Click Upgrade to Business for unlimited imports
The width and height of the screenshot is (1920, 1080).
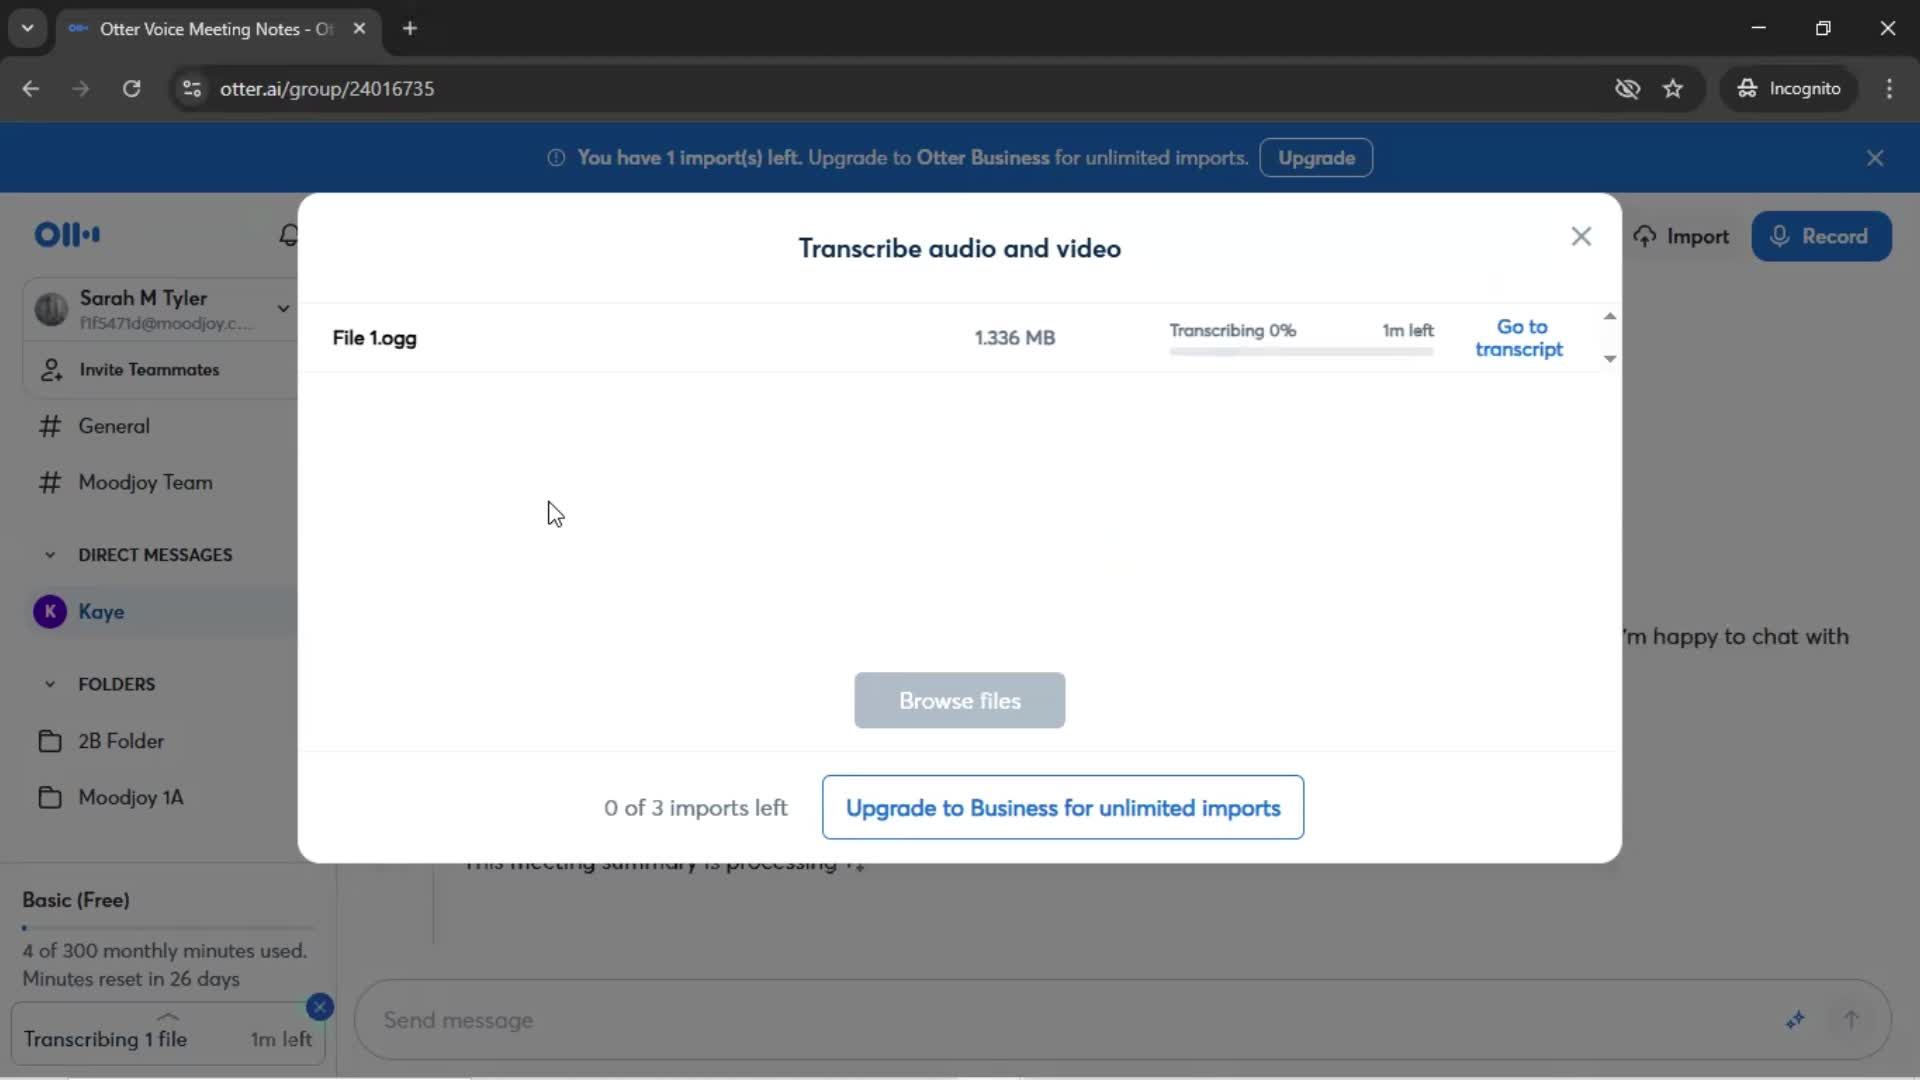click(x=1063, y=808)
